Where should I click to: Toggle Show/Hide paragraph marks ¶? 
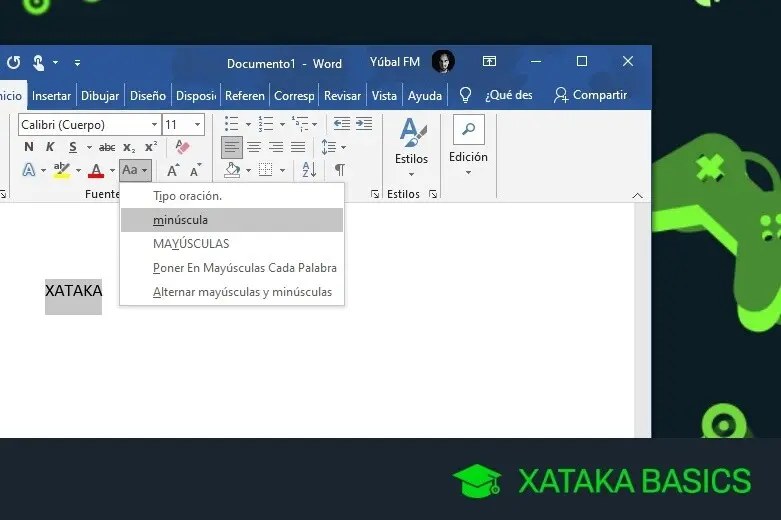(x=340, y=170)
